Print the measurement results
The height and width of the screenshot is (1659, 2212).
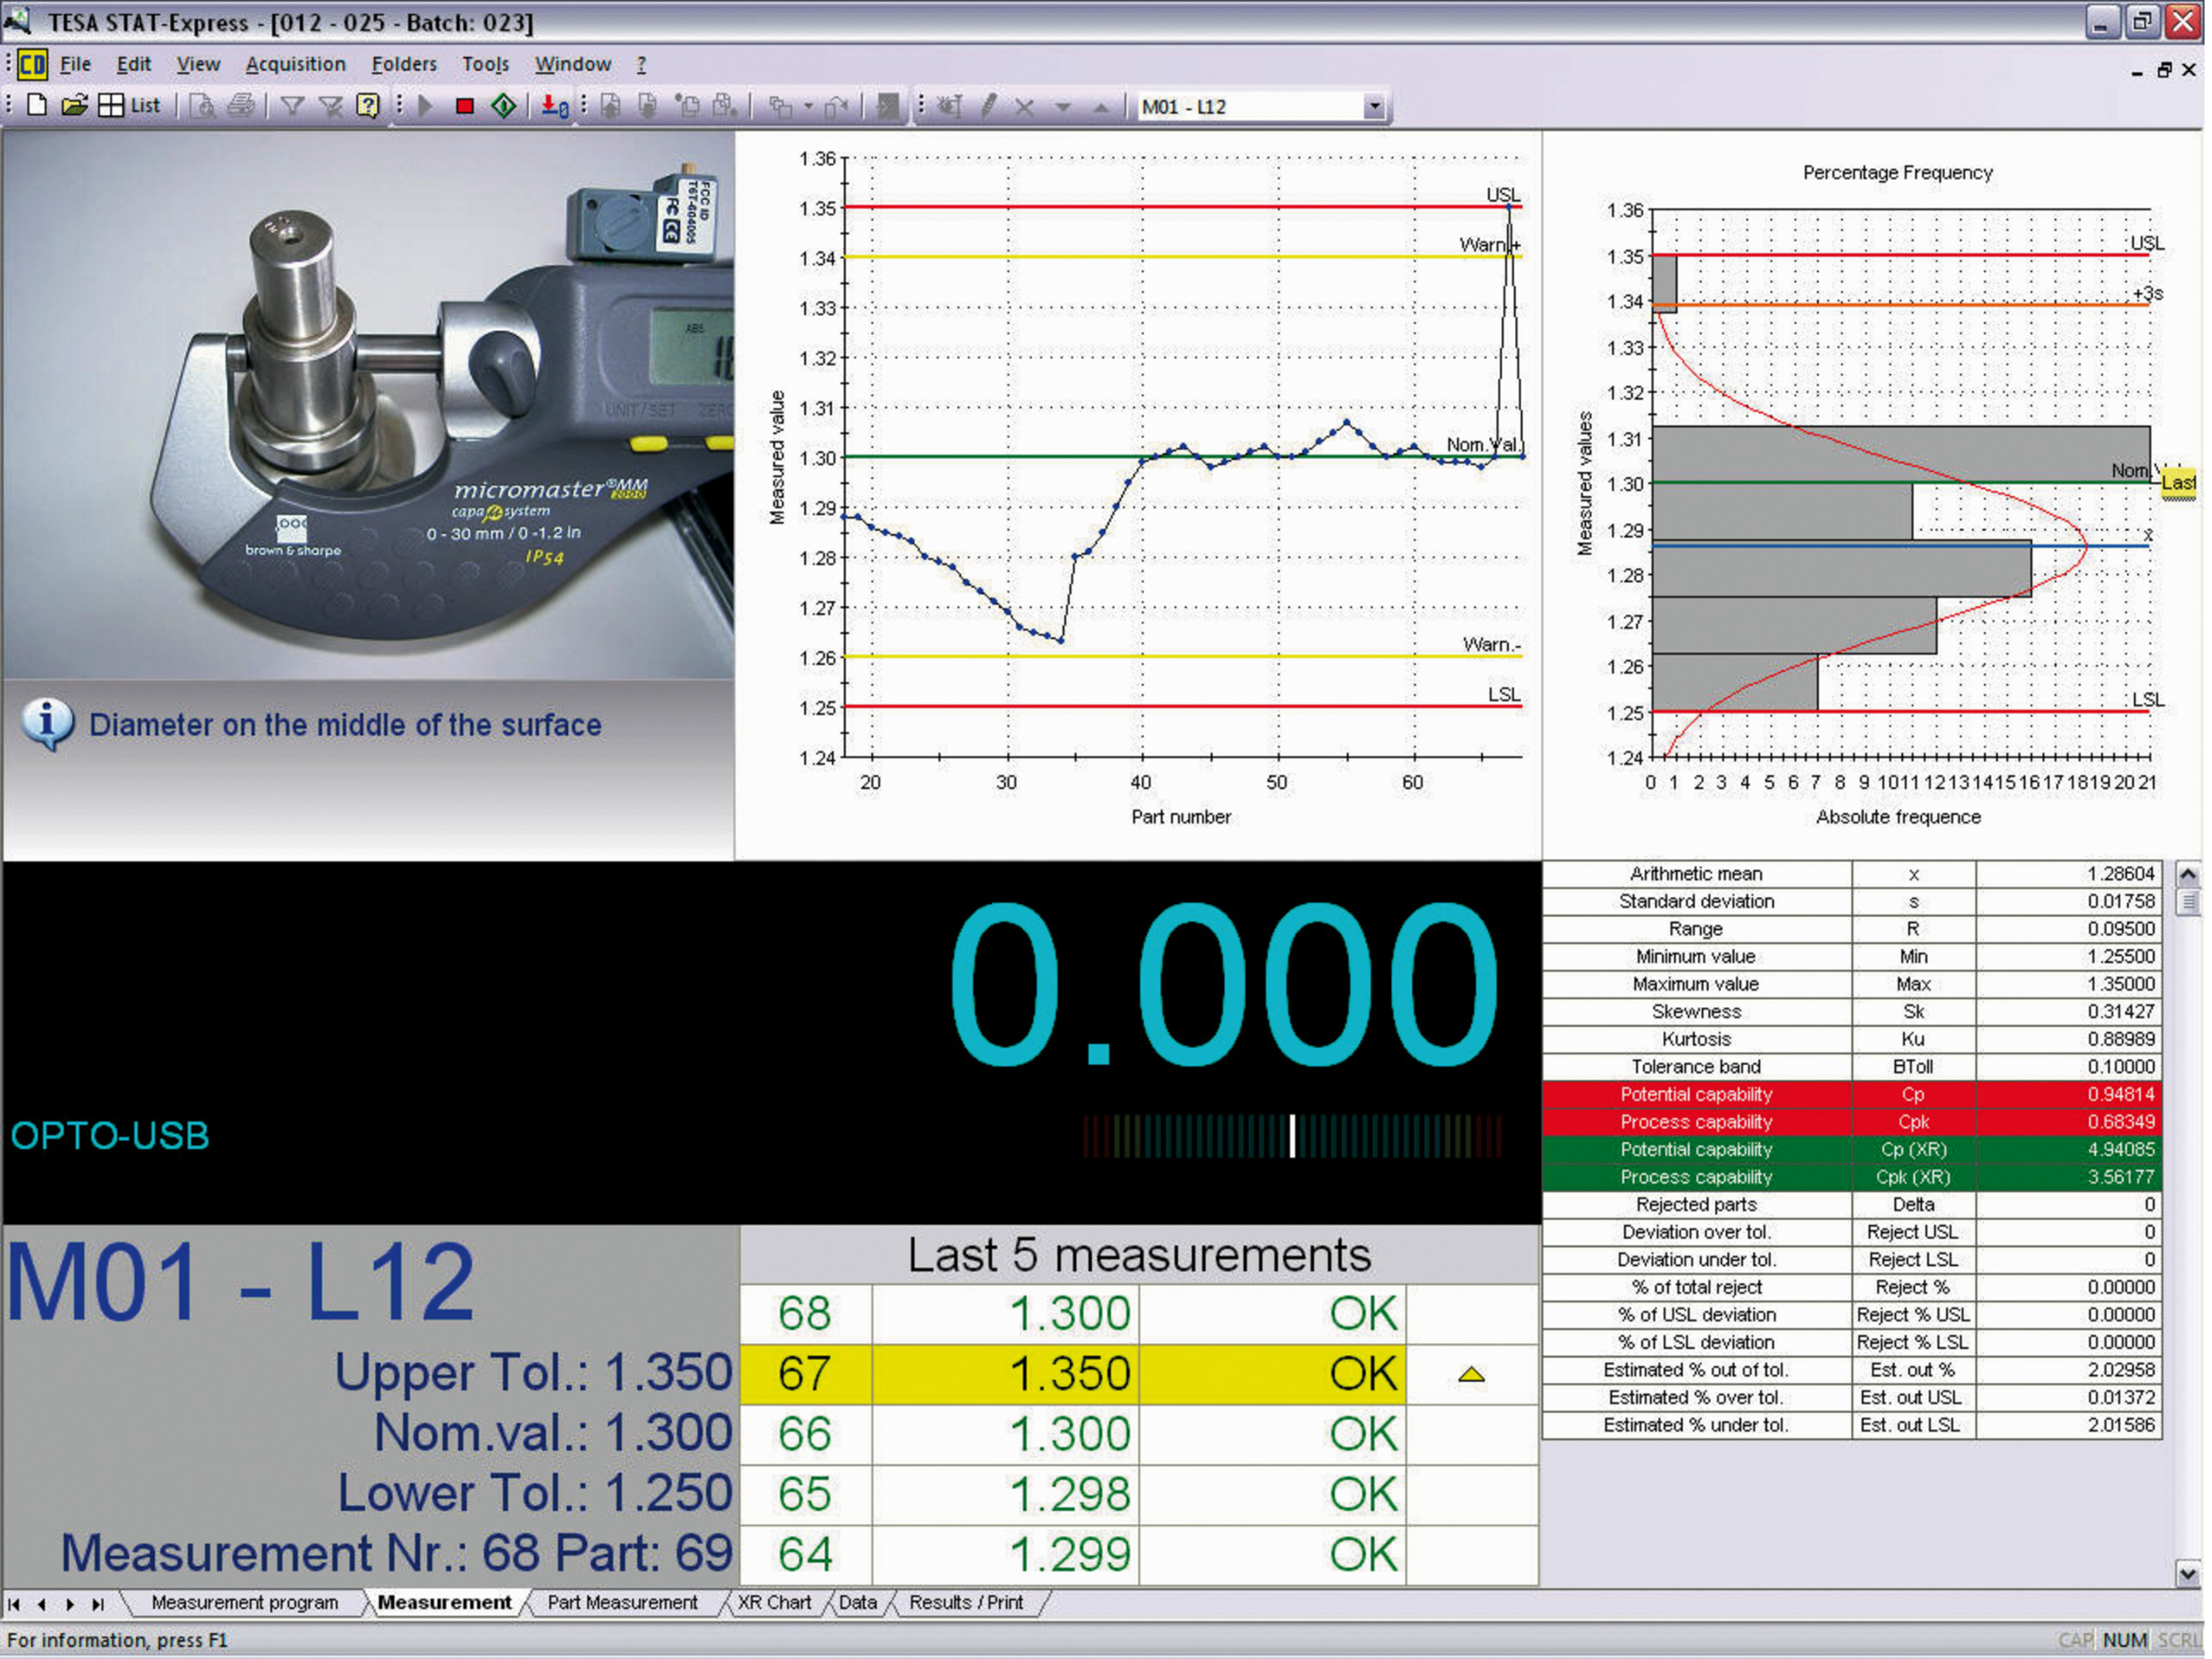[x=240, y=106]
